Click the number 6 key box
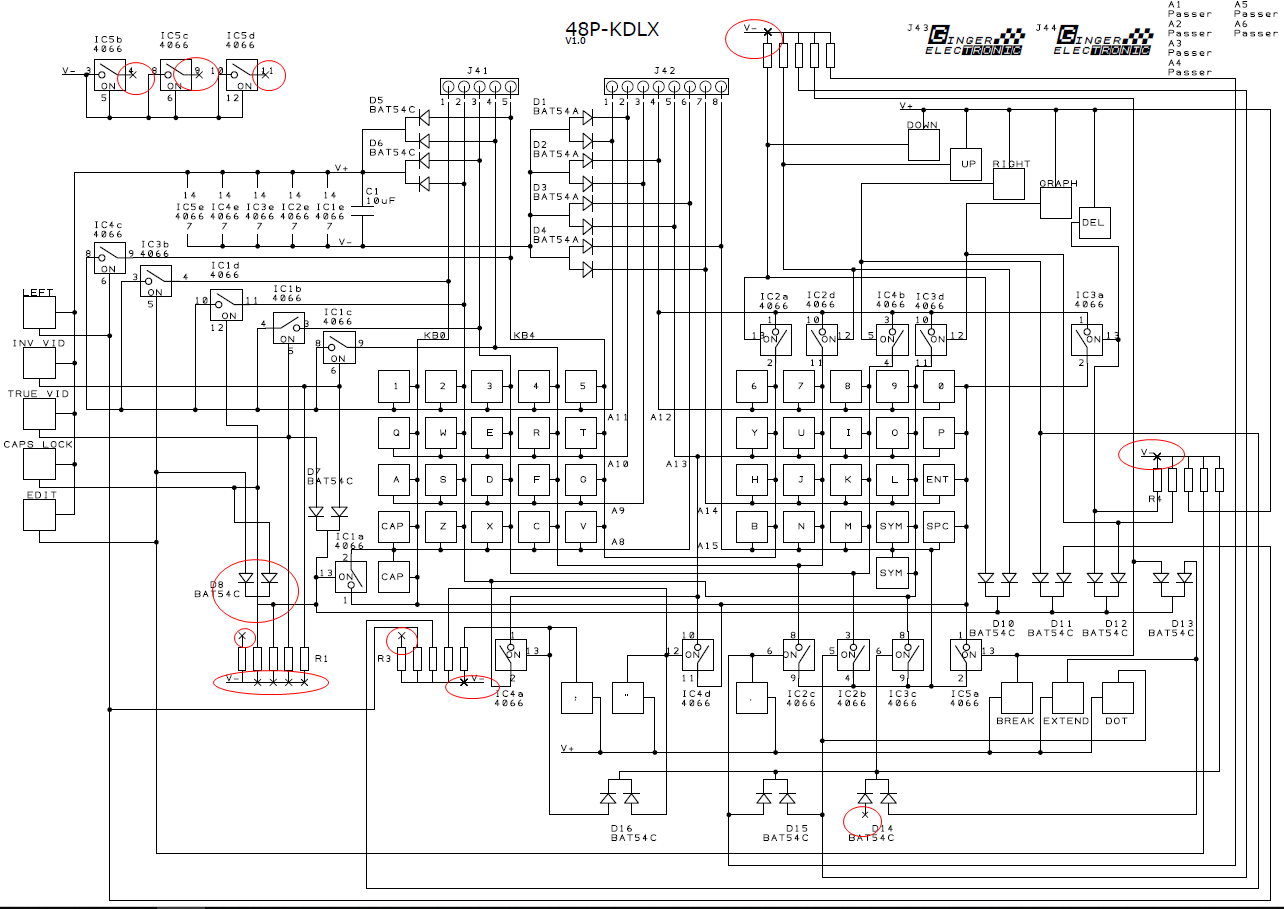The width and height of the screenshot is (1284, 909). click(x=753, y=386)
